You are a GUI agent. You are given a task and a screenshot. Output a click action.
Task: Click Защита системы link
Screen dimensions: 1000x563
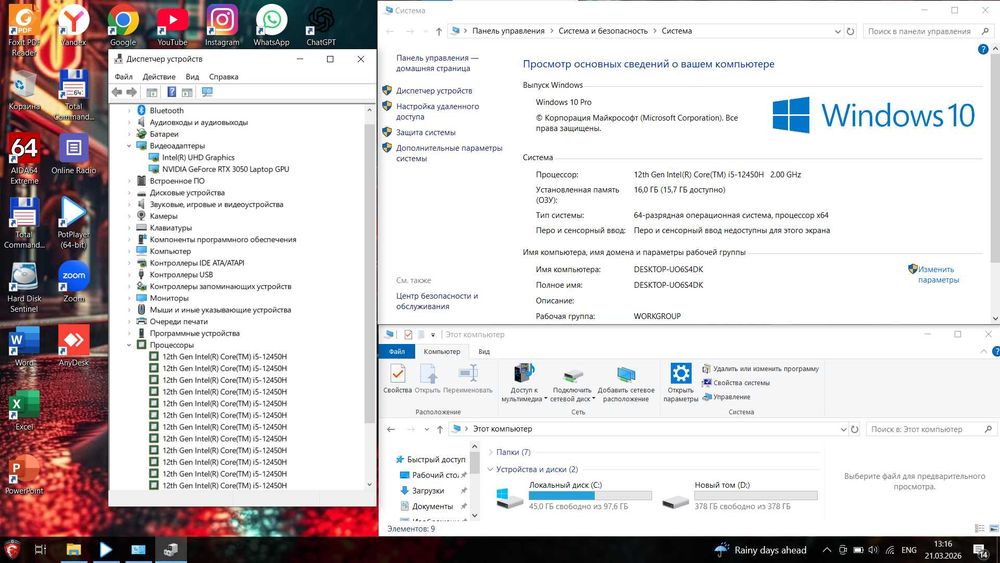(425, 133)
